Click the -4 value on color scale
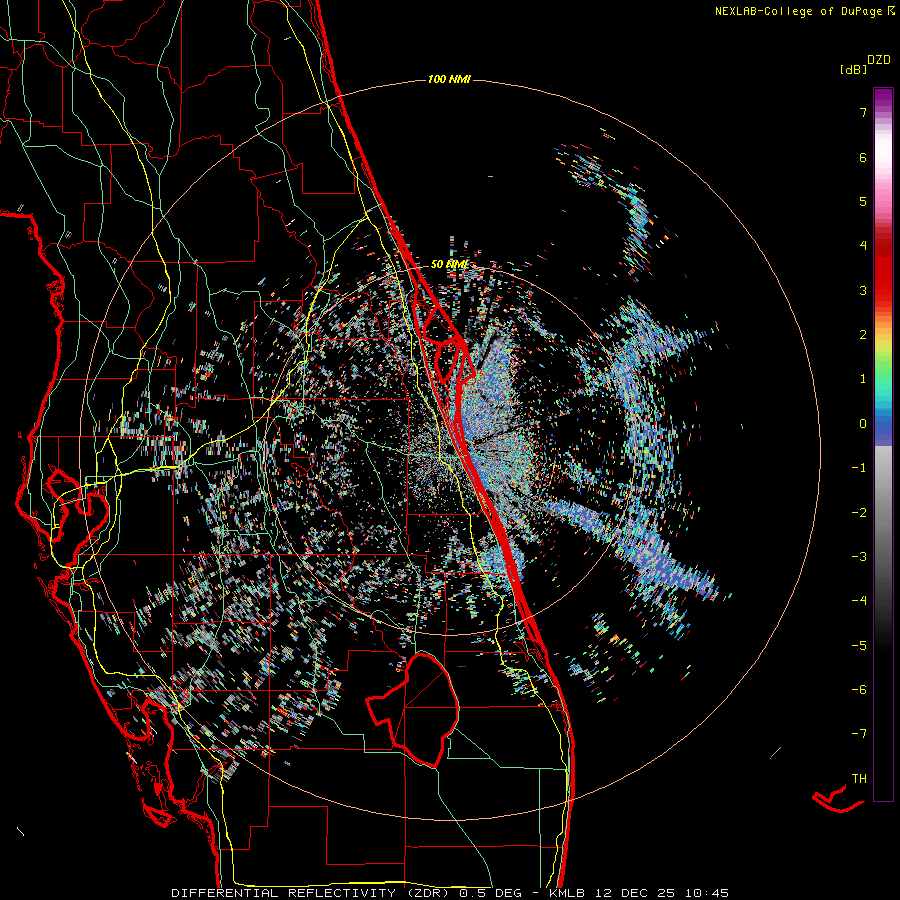This screenshot has height=900, width=900. [859, 601]
